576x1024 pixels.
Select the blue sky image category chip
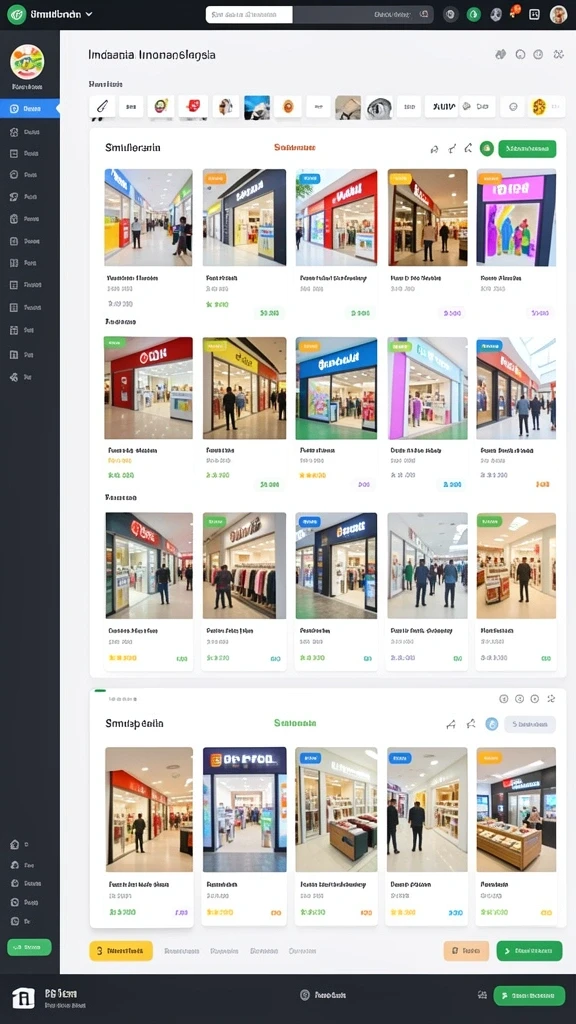[x=257, y=106]
